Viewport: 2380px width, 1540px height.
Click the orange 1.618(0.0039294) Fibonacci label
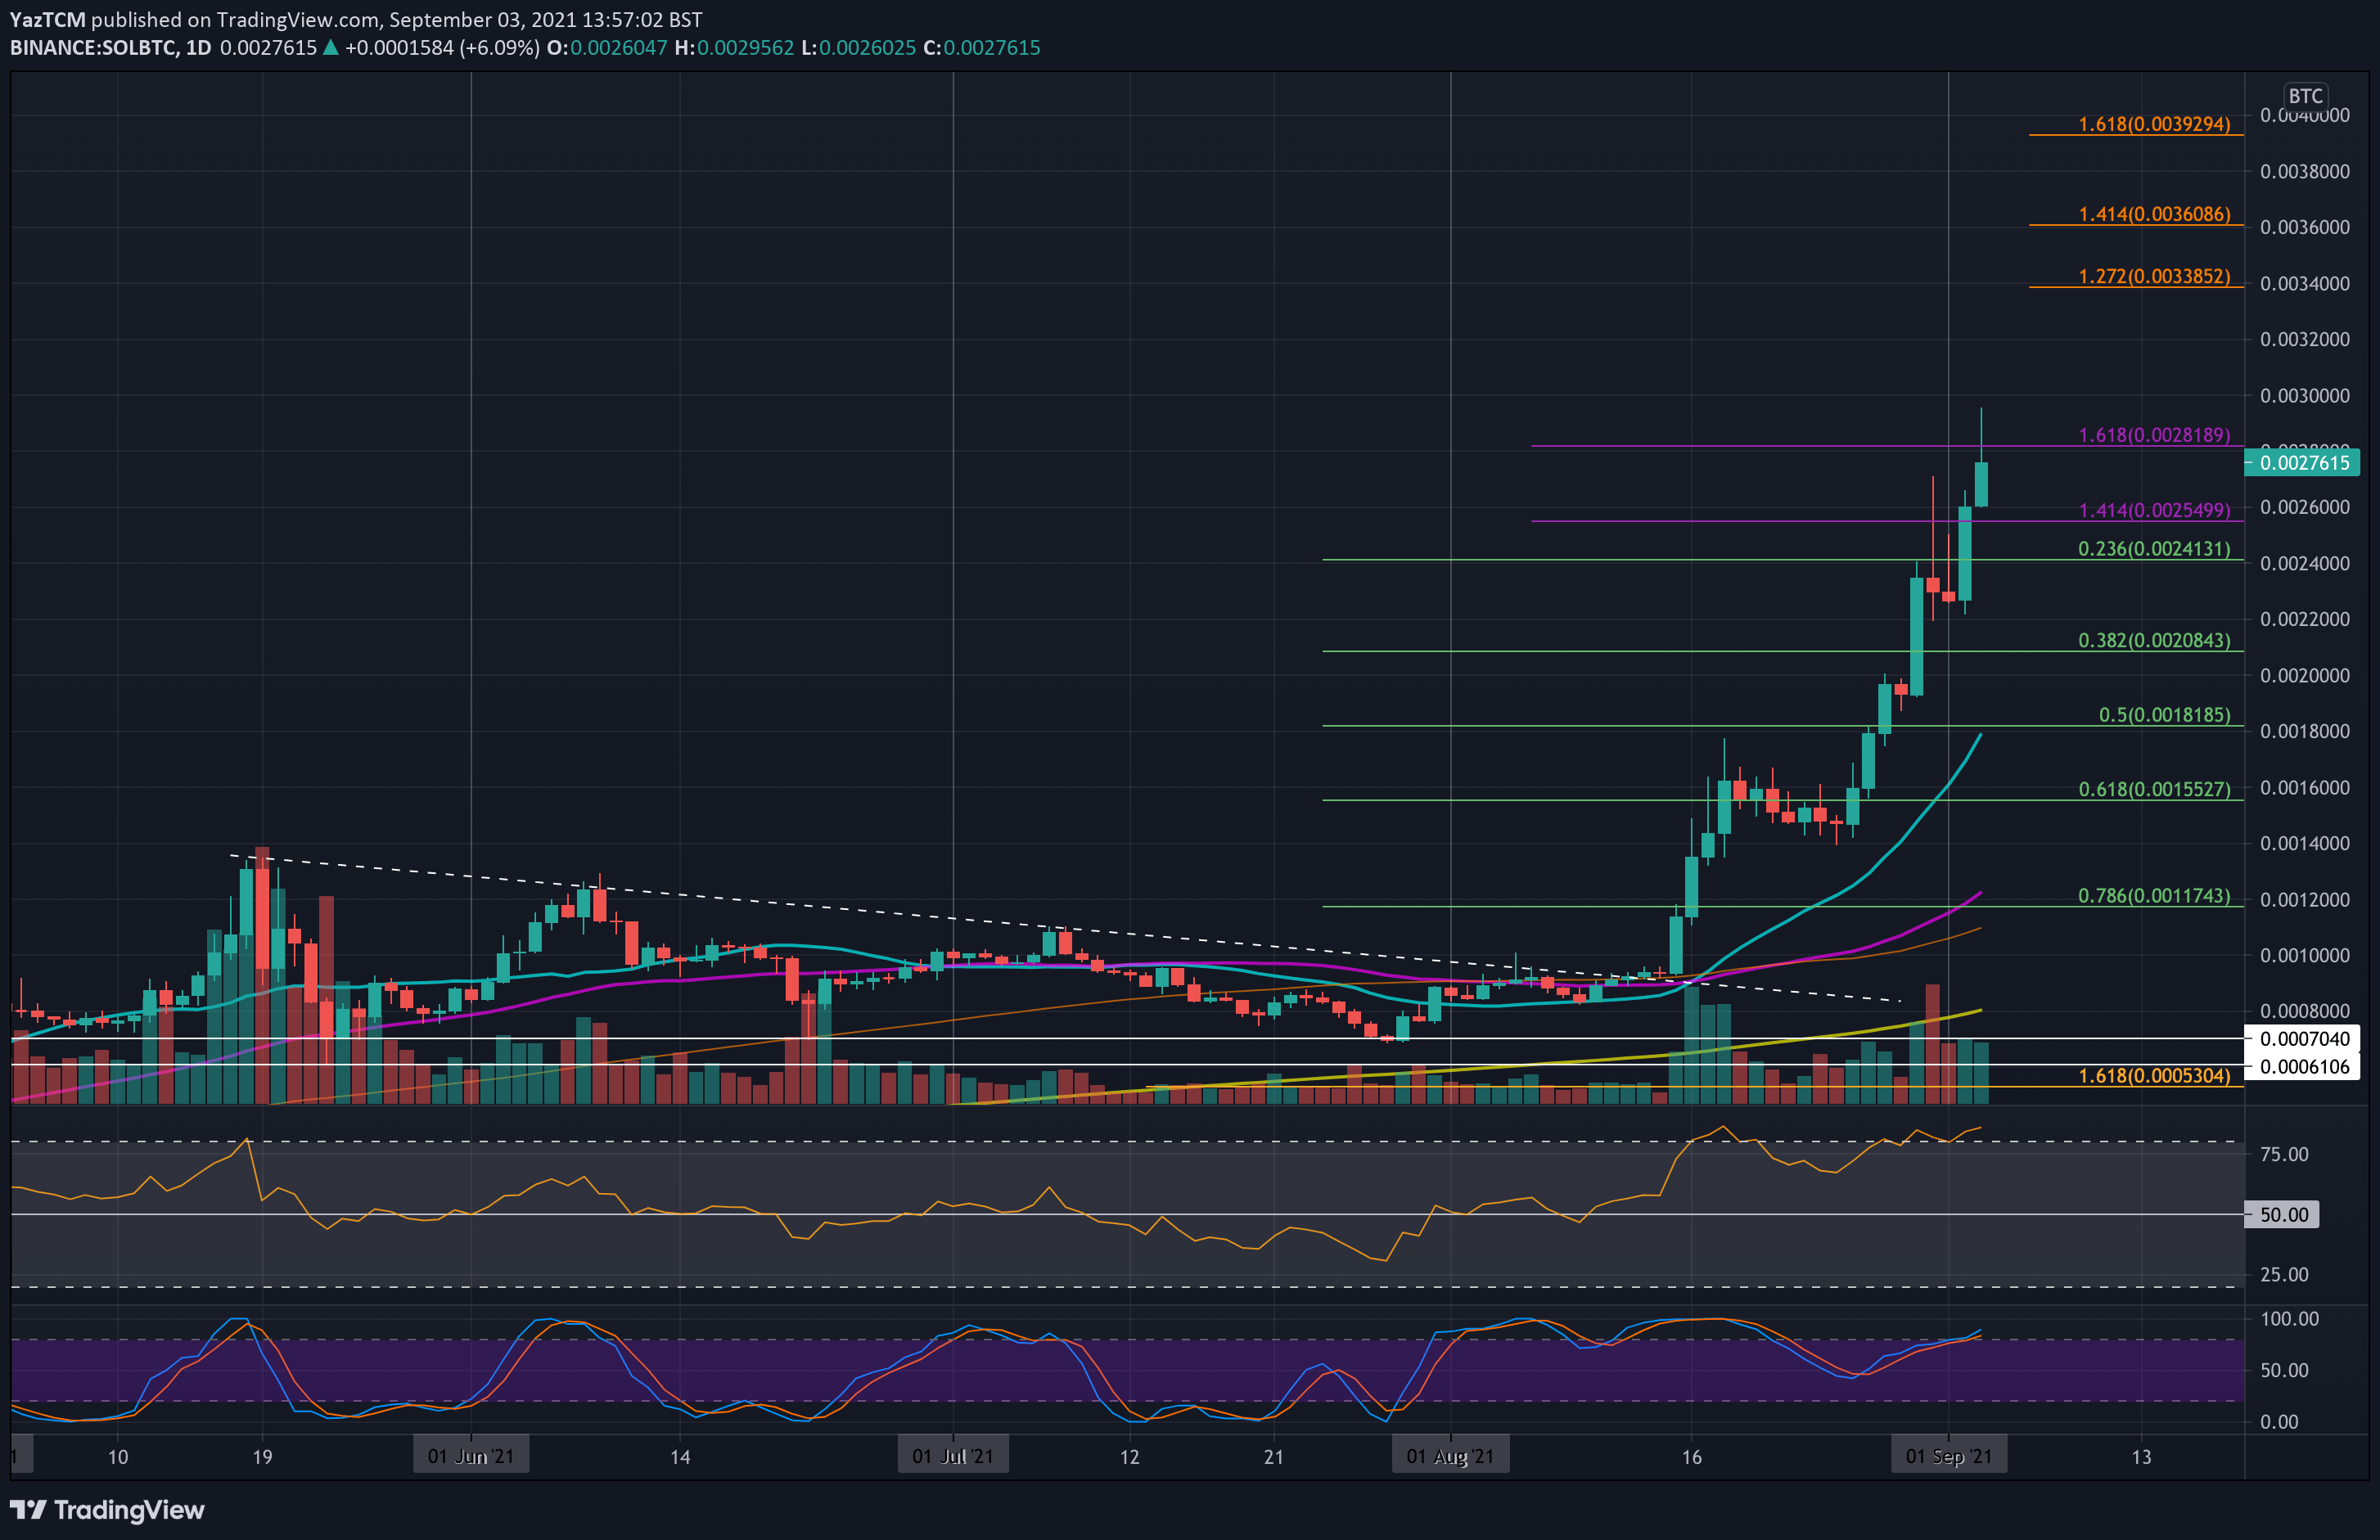[x=2153, y=125]
